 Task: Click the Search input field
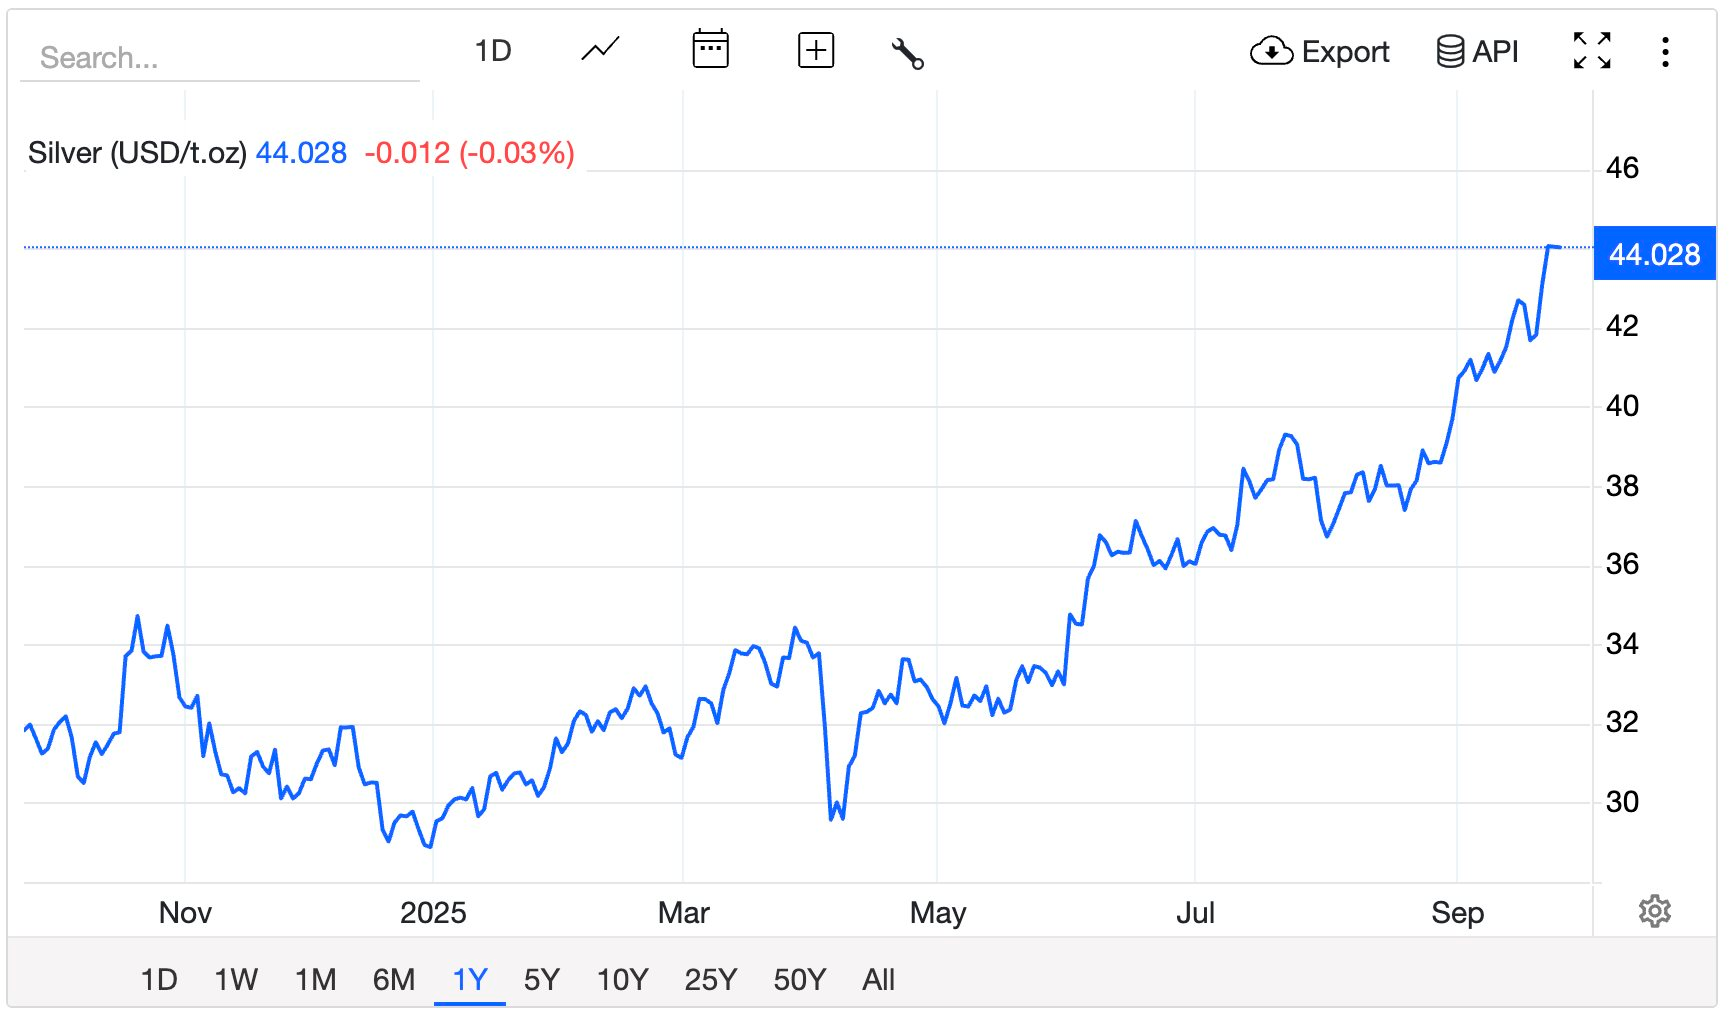(x=220, y=58)
